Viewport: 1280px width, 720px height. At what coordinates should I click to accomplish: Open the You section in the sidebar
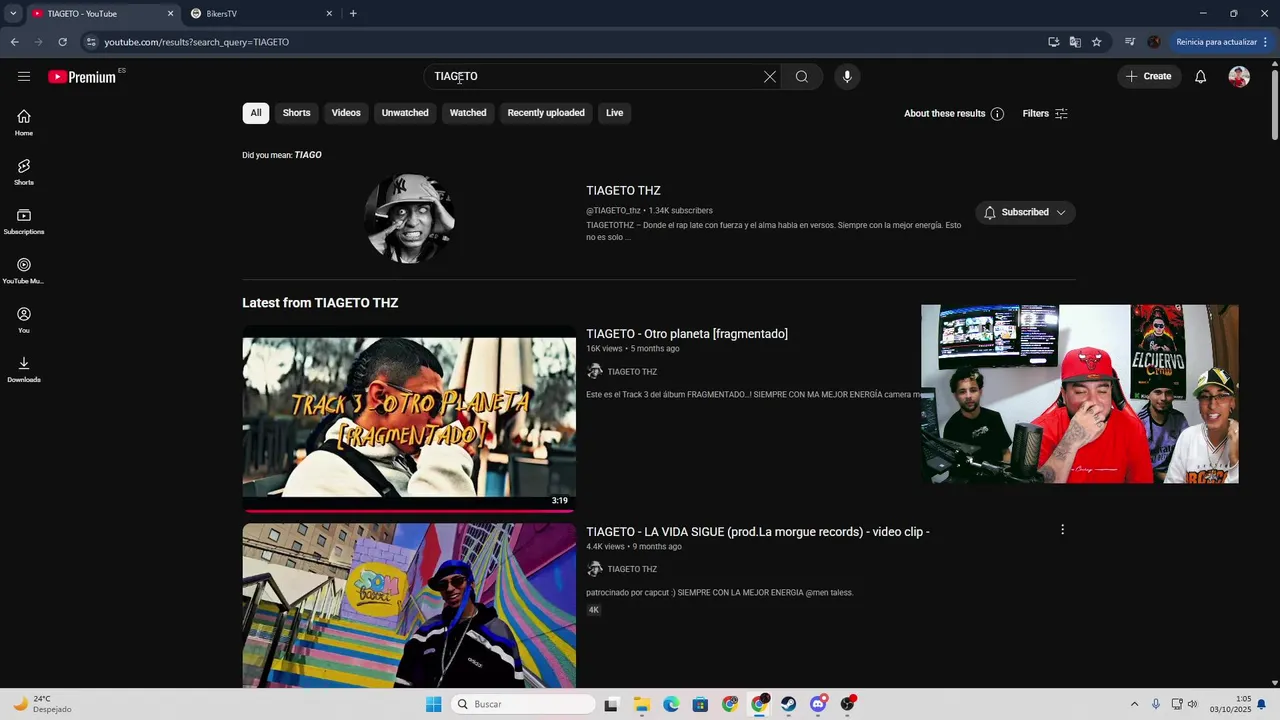[24, 320]
